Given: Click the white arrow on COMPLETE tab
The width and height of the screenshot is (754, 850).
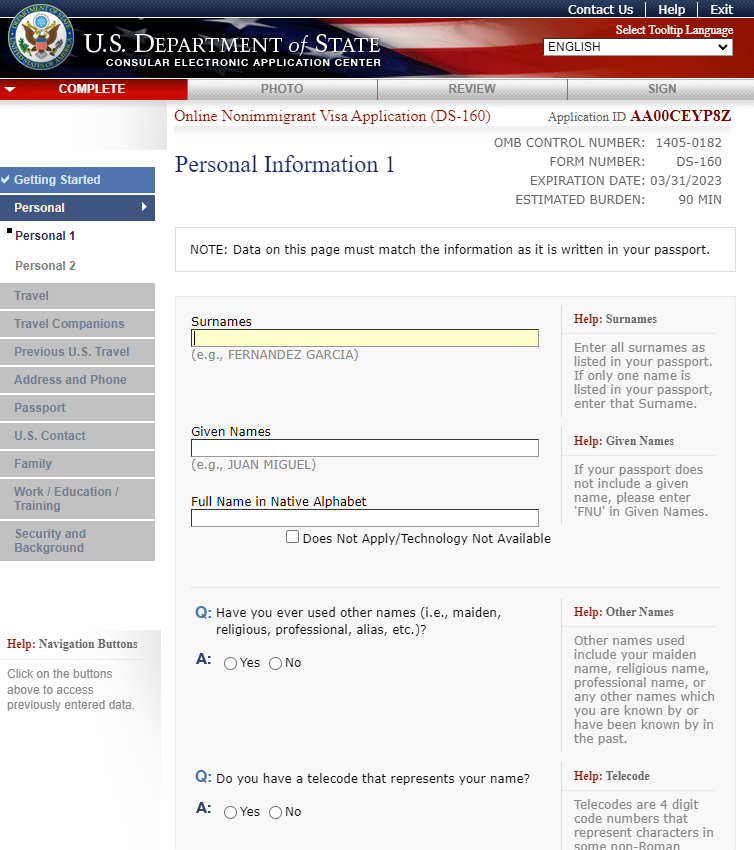Looking at the screenshot, I should [x=10, y=89].
